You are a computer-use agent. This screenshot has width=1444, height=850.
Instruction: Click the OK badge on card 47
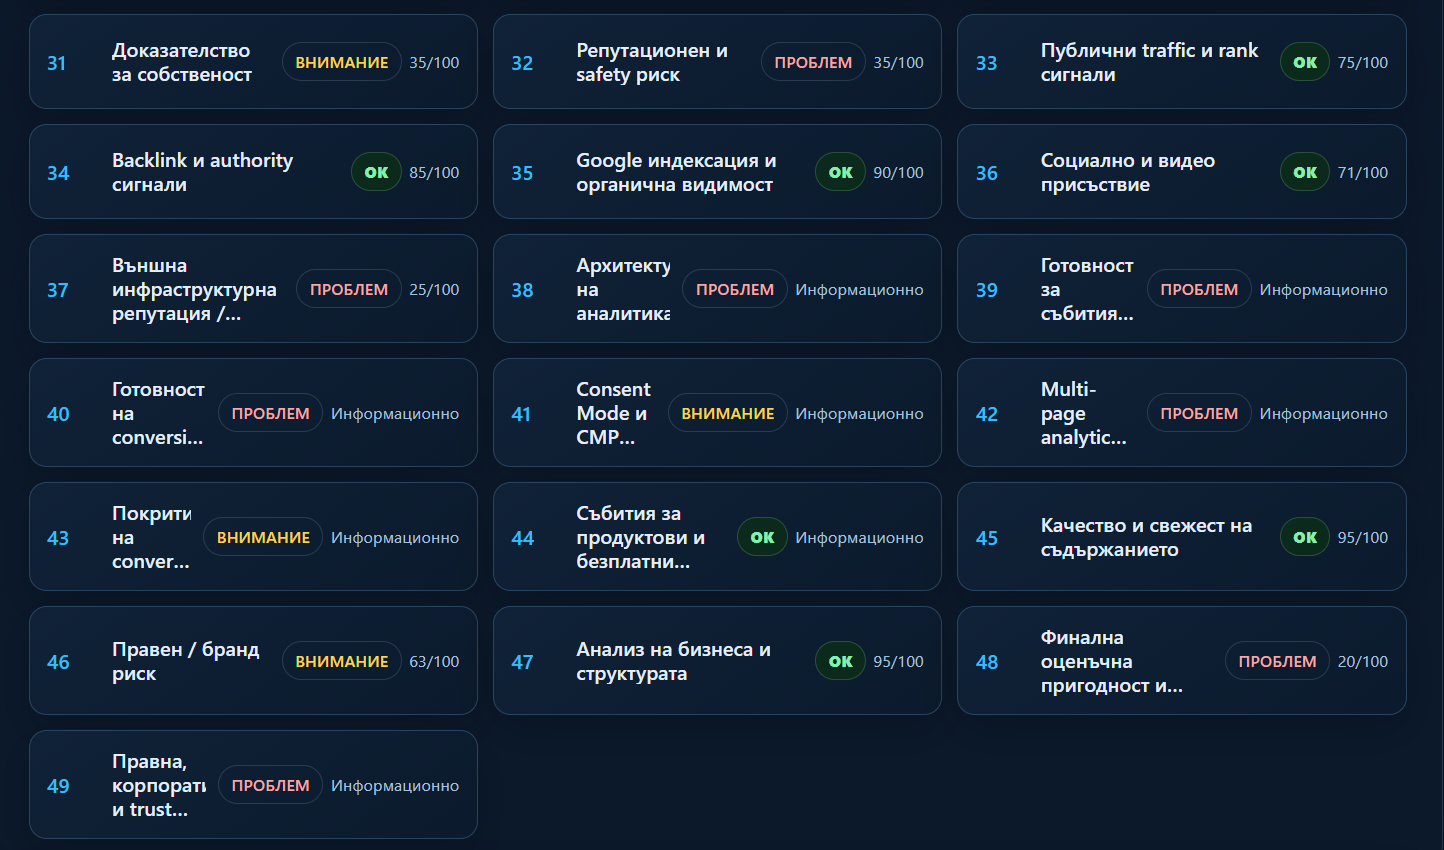click(x=840, y=661)
